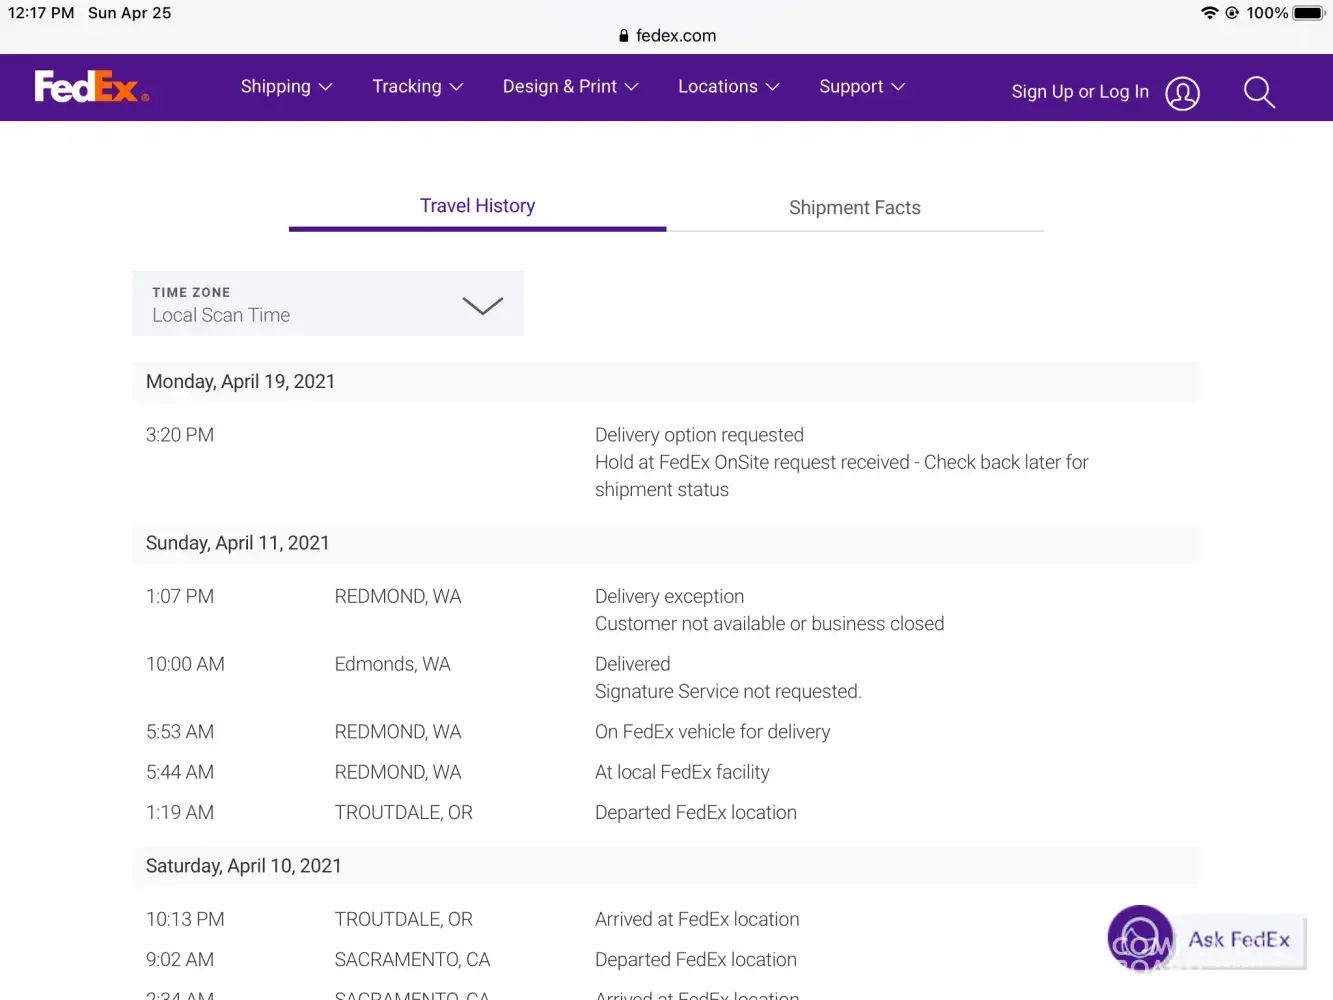The width and height of the screenshot is (1333, 1000).
Task: Open the search magnifier icon
Action: pyautogui.click(x=1259, y=93)
